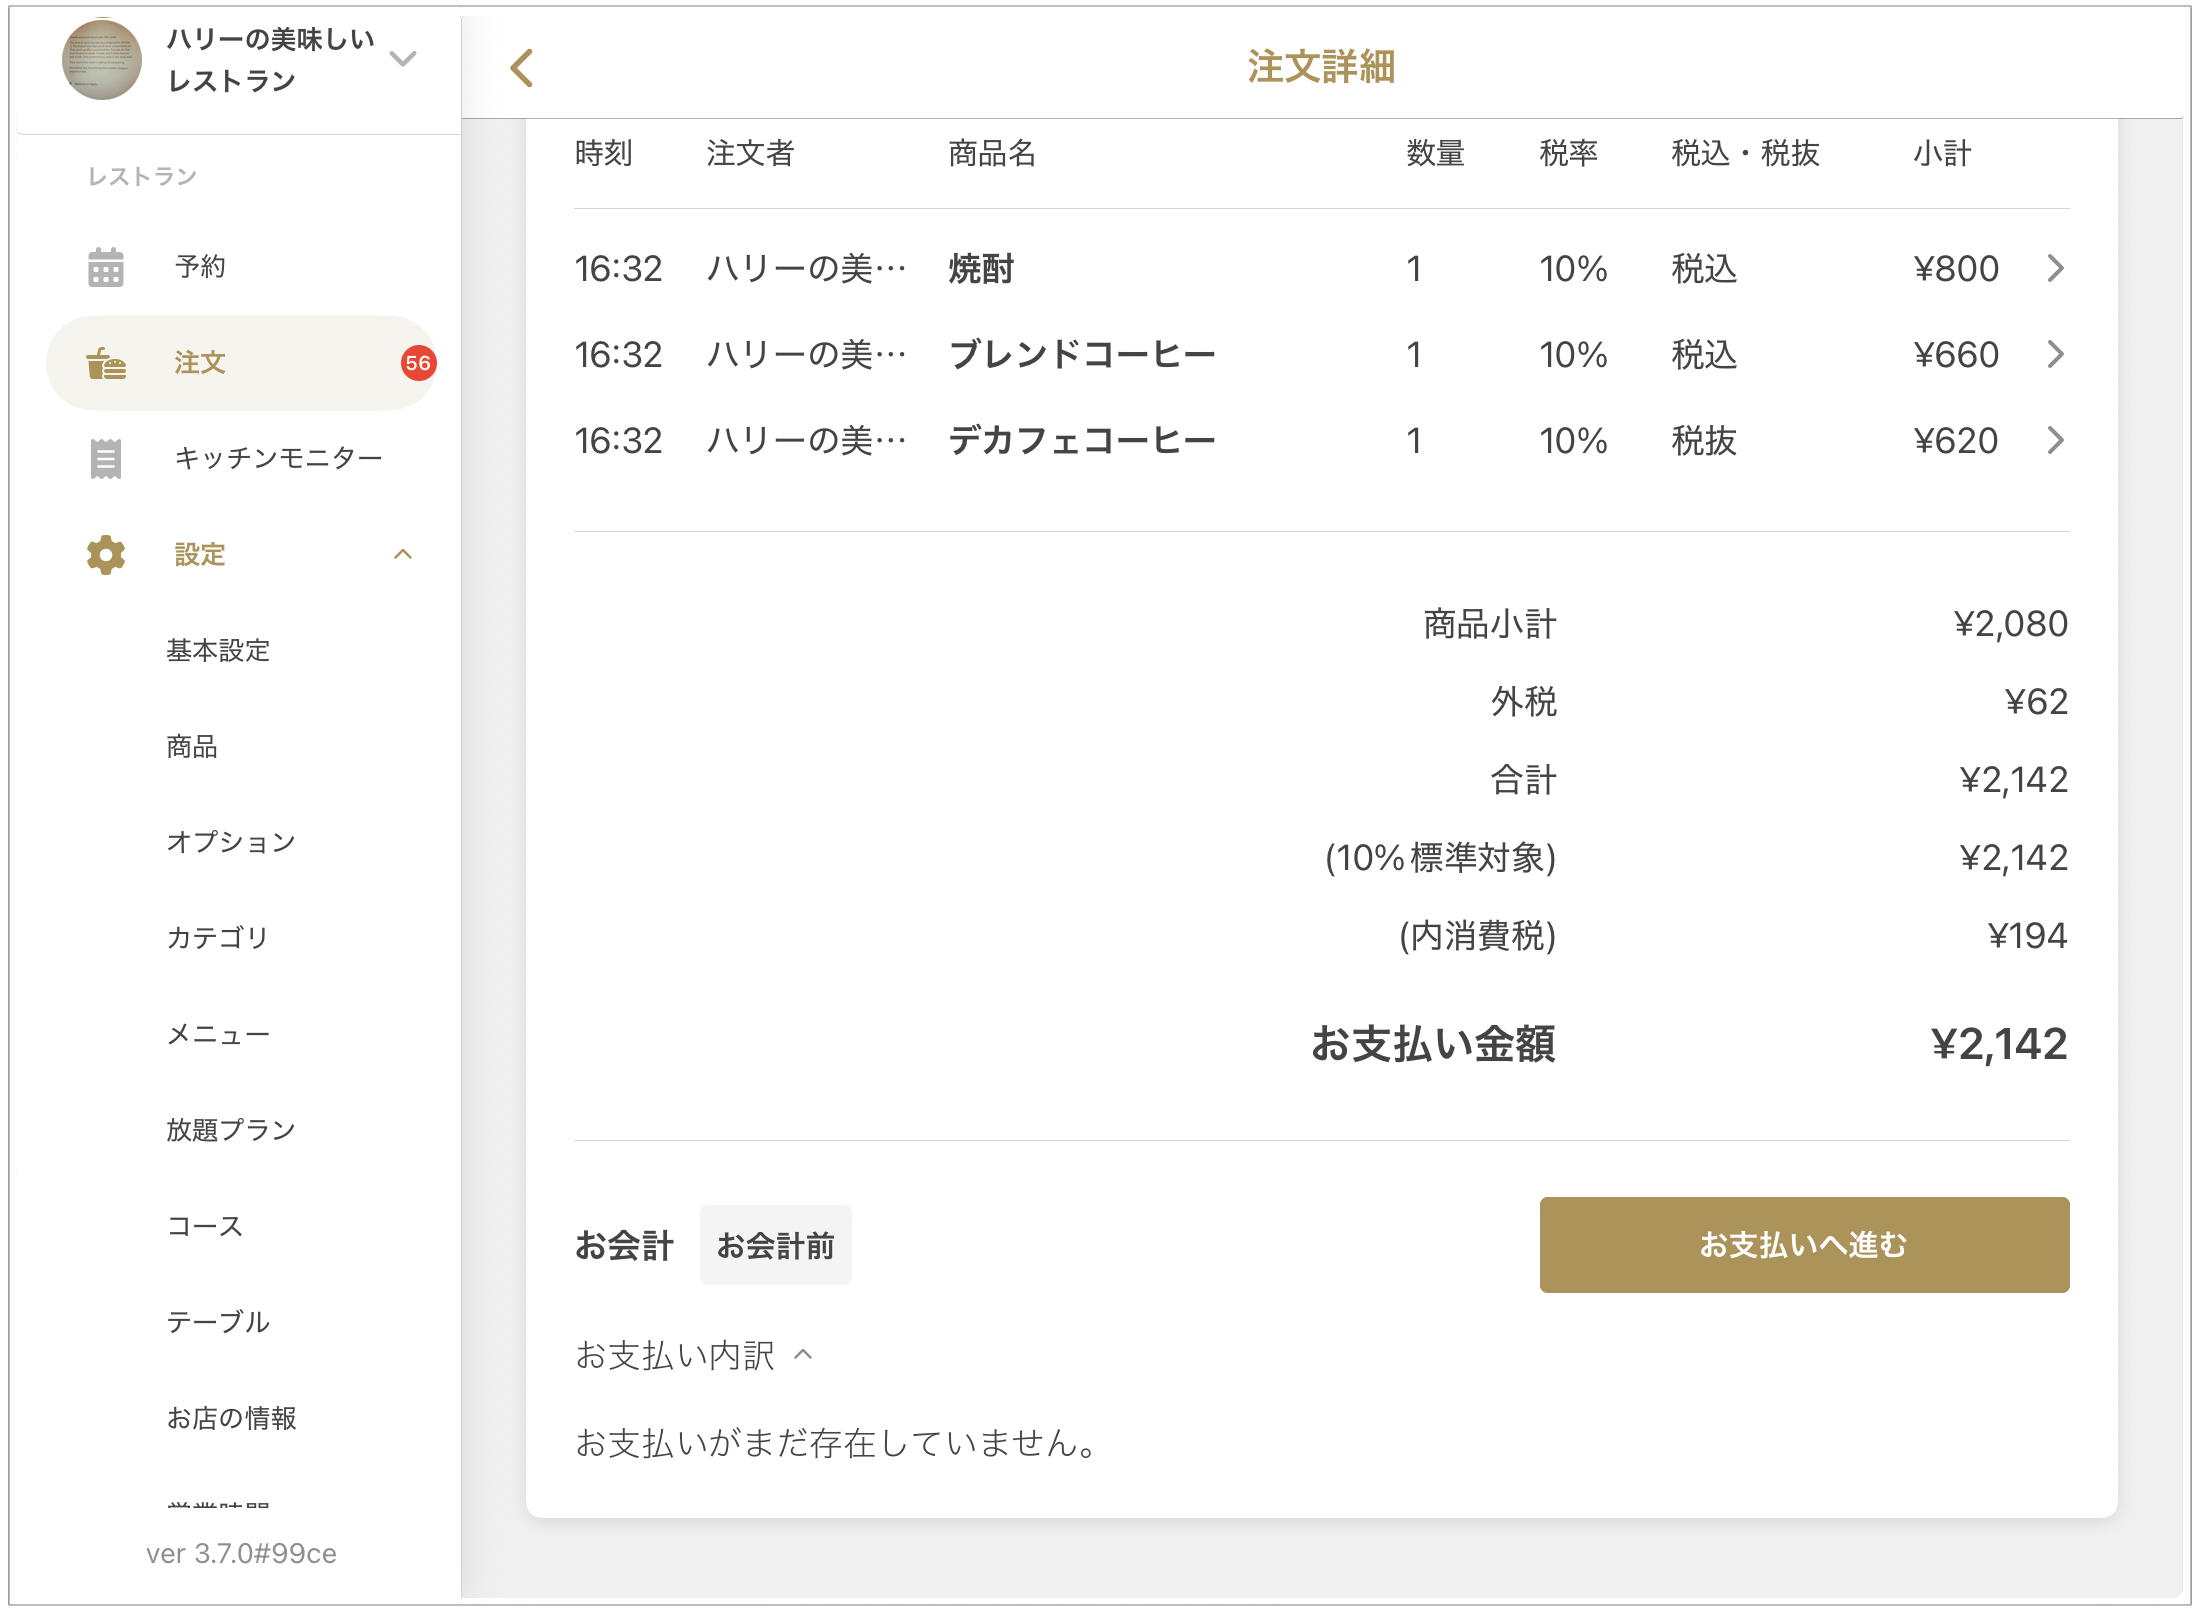Click the 税抜 cell for デカフェコーヒー
Screen dimensions: 2198x1612
(x=1705, y=441)
